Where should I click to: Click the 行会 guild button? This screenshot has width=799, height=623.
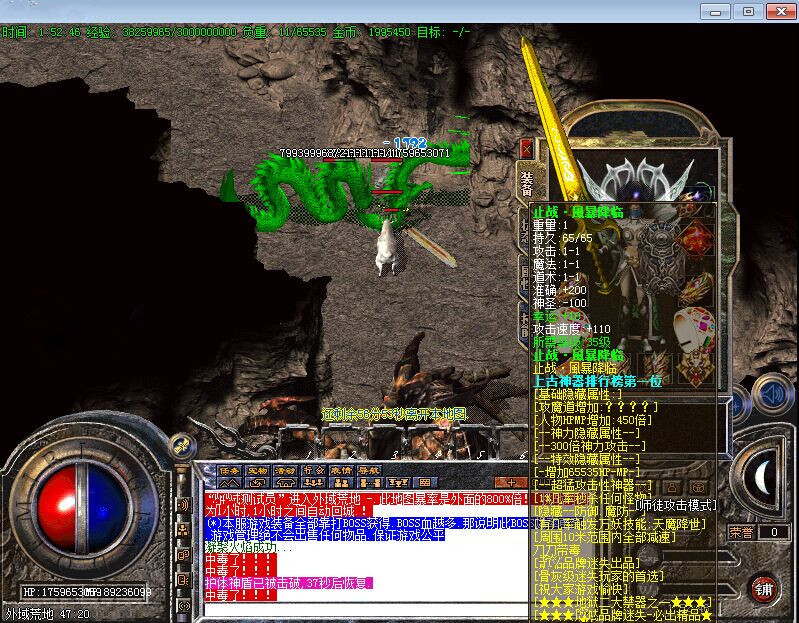tap(314, 470)
